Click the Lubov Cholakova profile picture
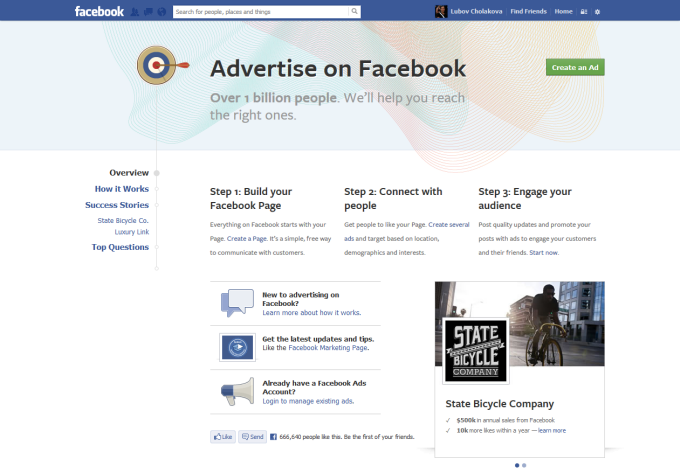 coord(441,12)
